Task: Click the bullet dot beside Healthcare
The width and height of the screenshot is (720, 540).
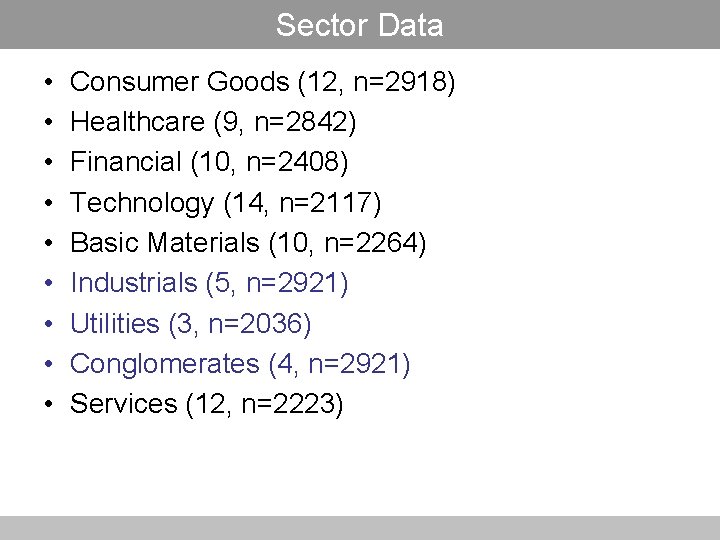Action: [48, 122]
